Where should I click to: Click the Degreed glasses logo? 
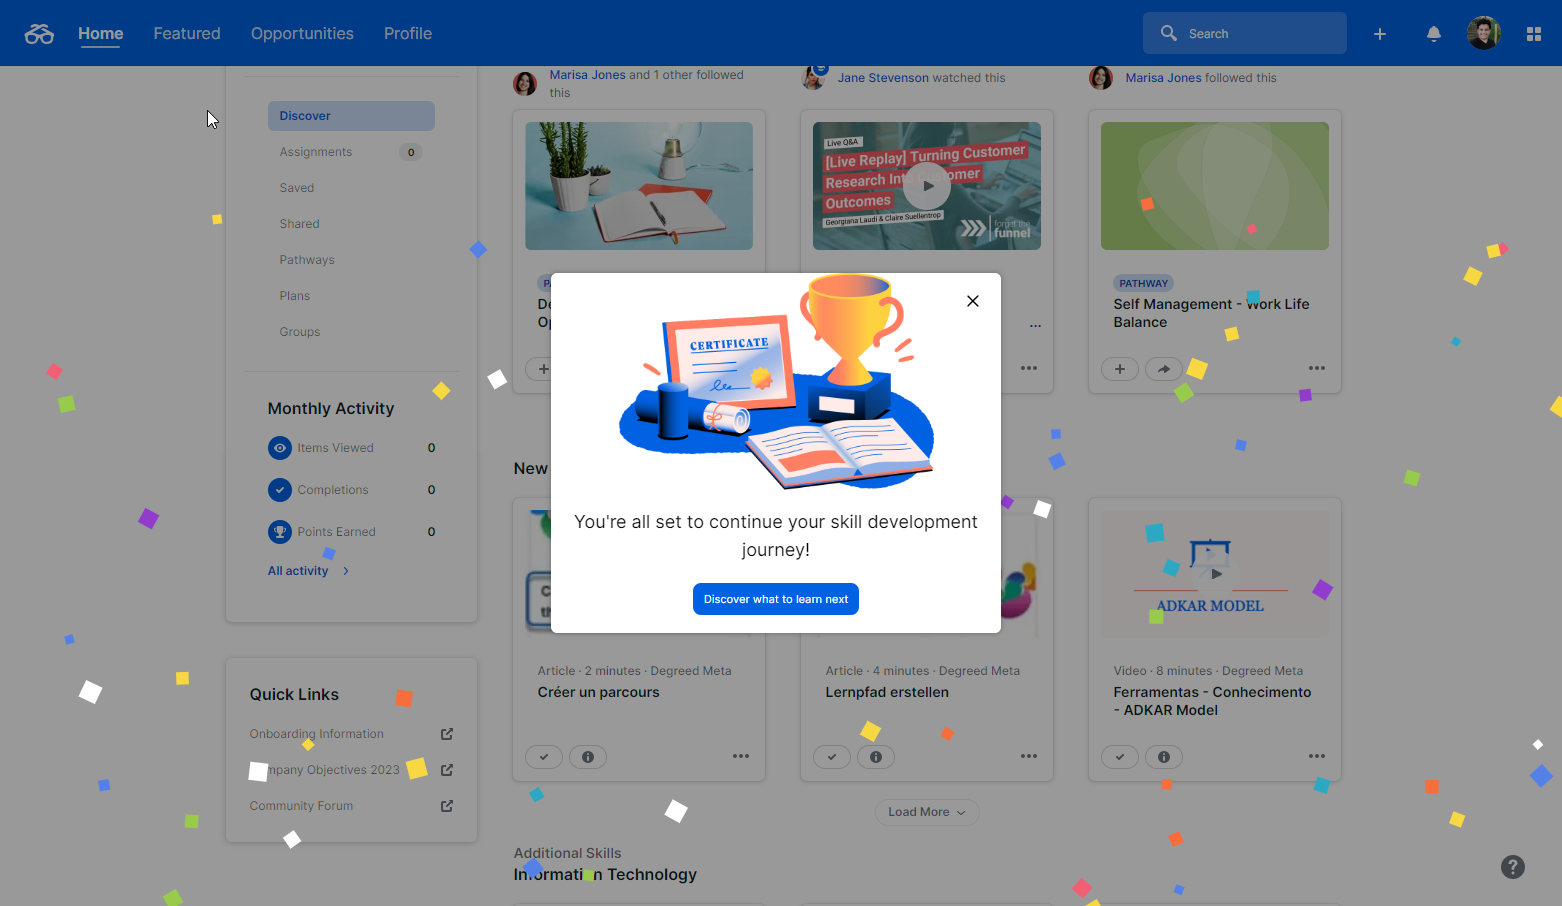[x=39, y=34]
